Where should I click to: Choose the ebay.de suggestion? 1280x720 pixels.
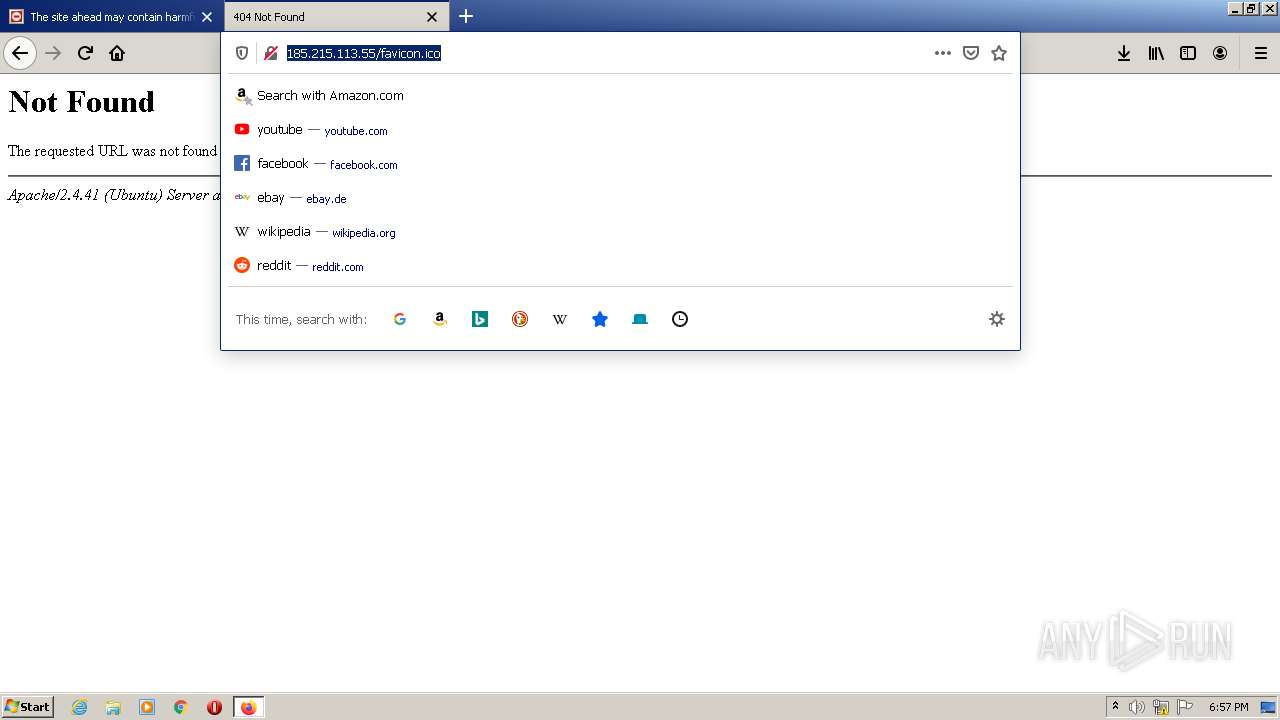point(620,198)
